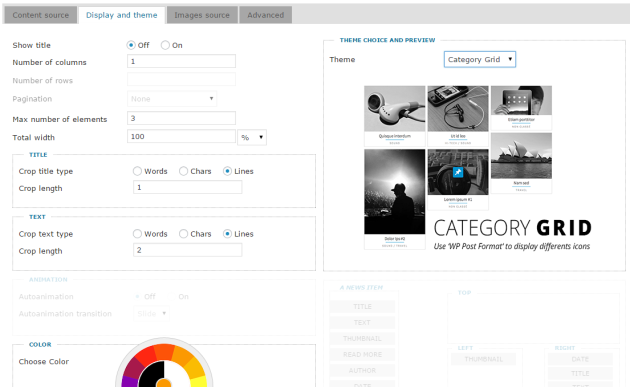Click the Number of rows field

(181, 79)
